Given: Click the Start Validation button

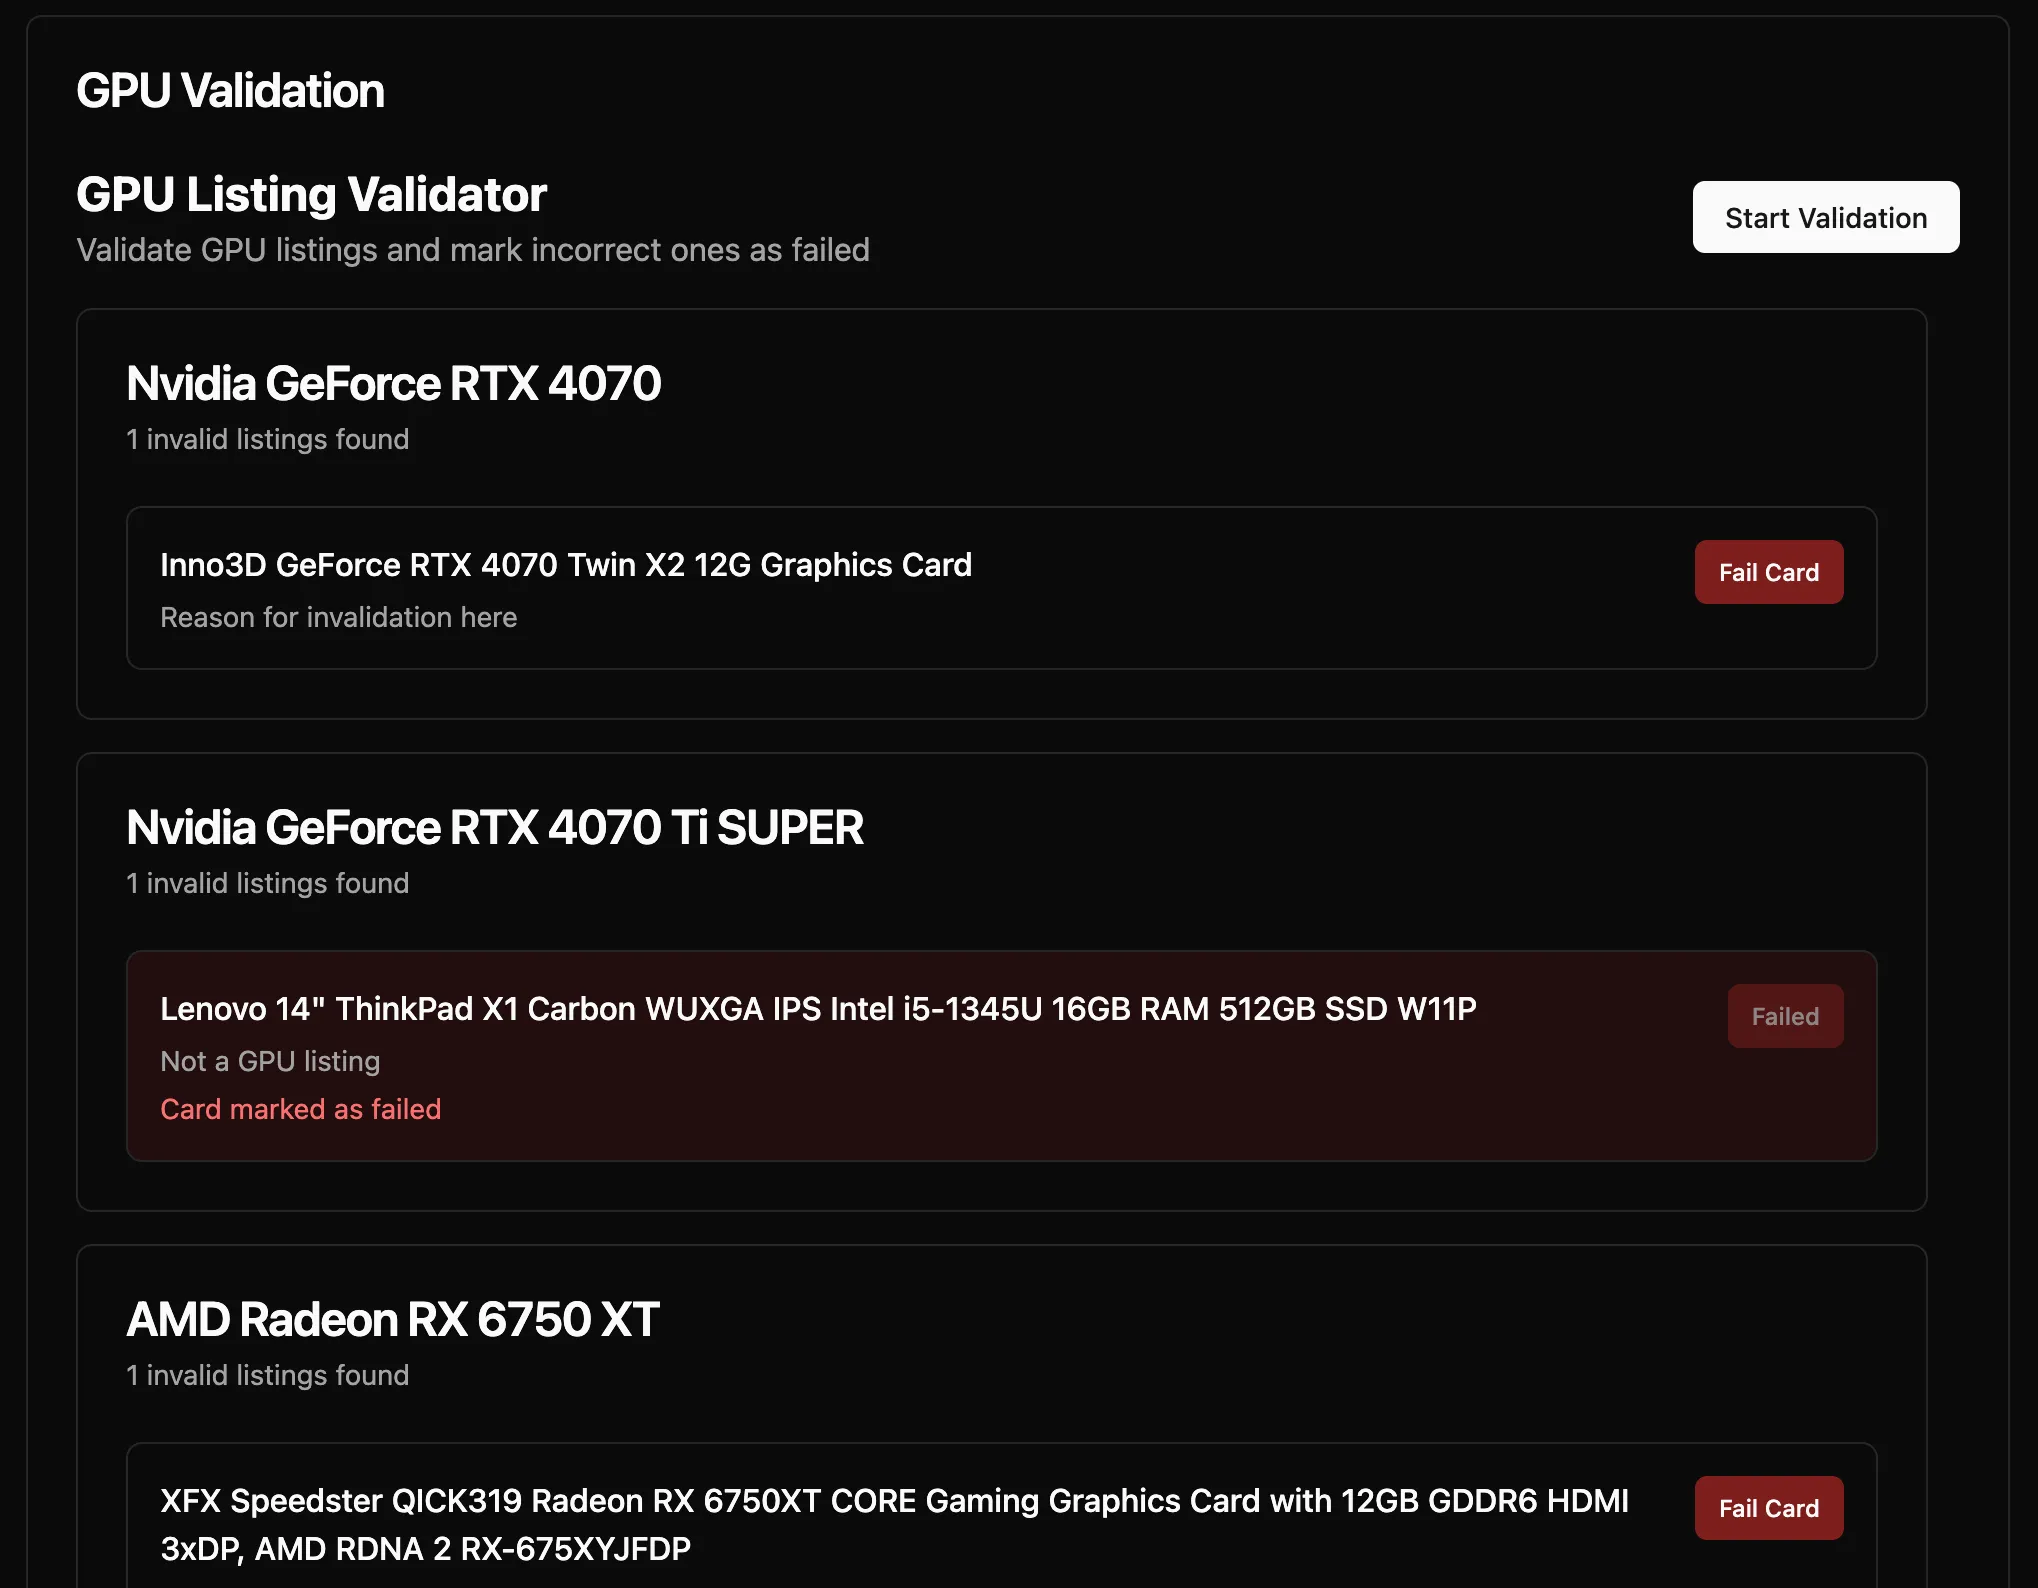Looking at the screenshot, I should [1825, 217].
